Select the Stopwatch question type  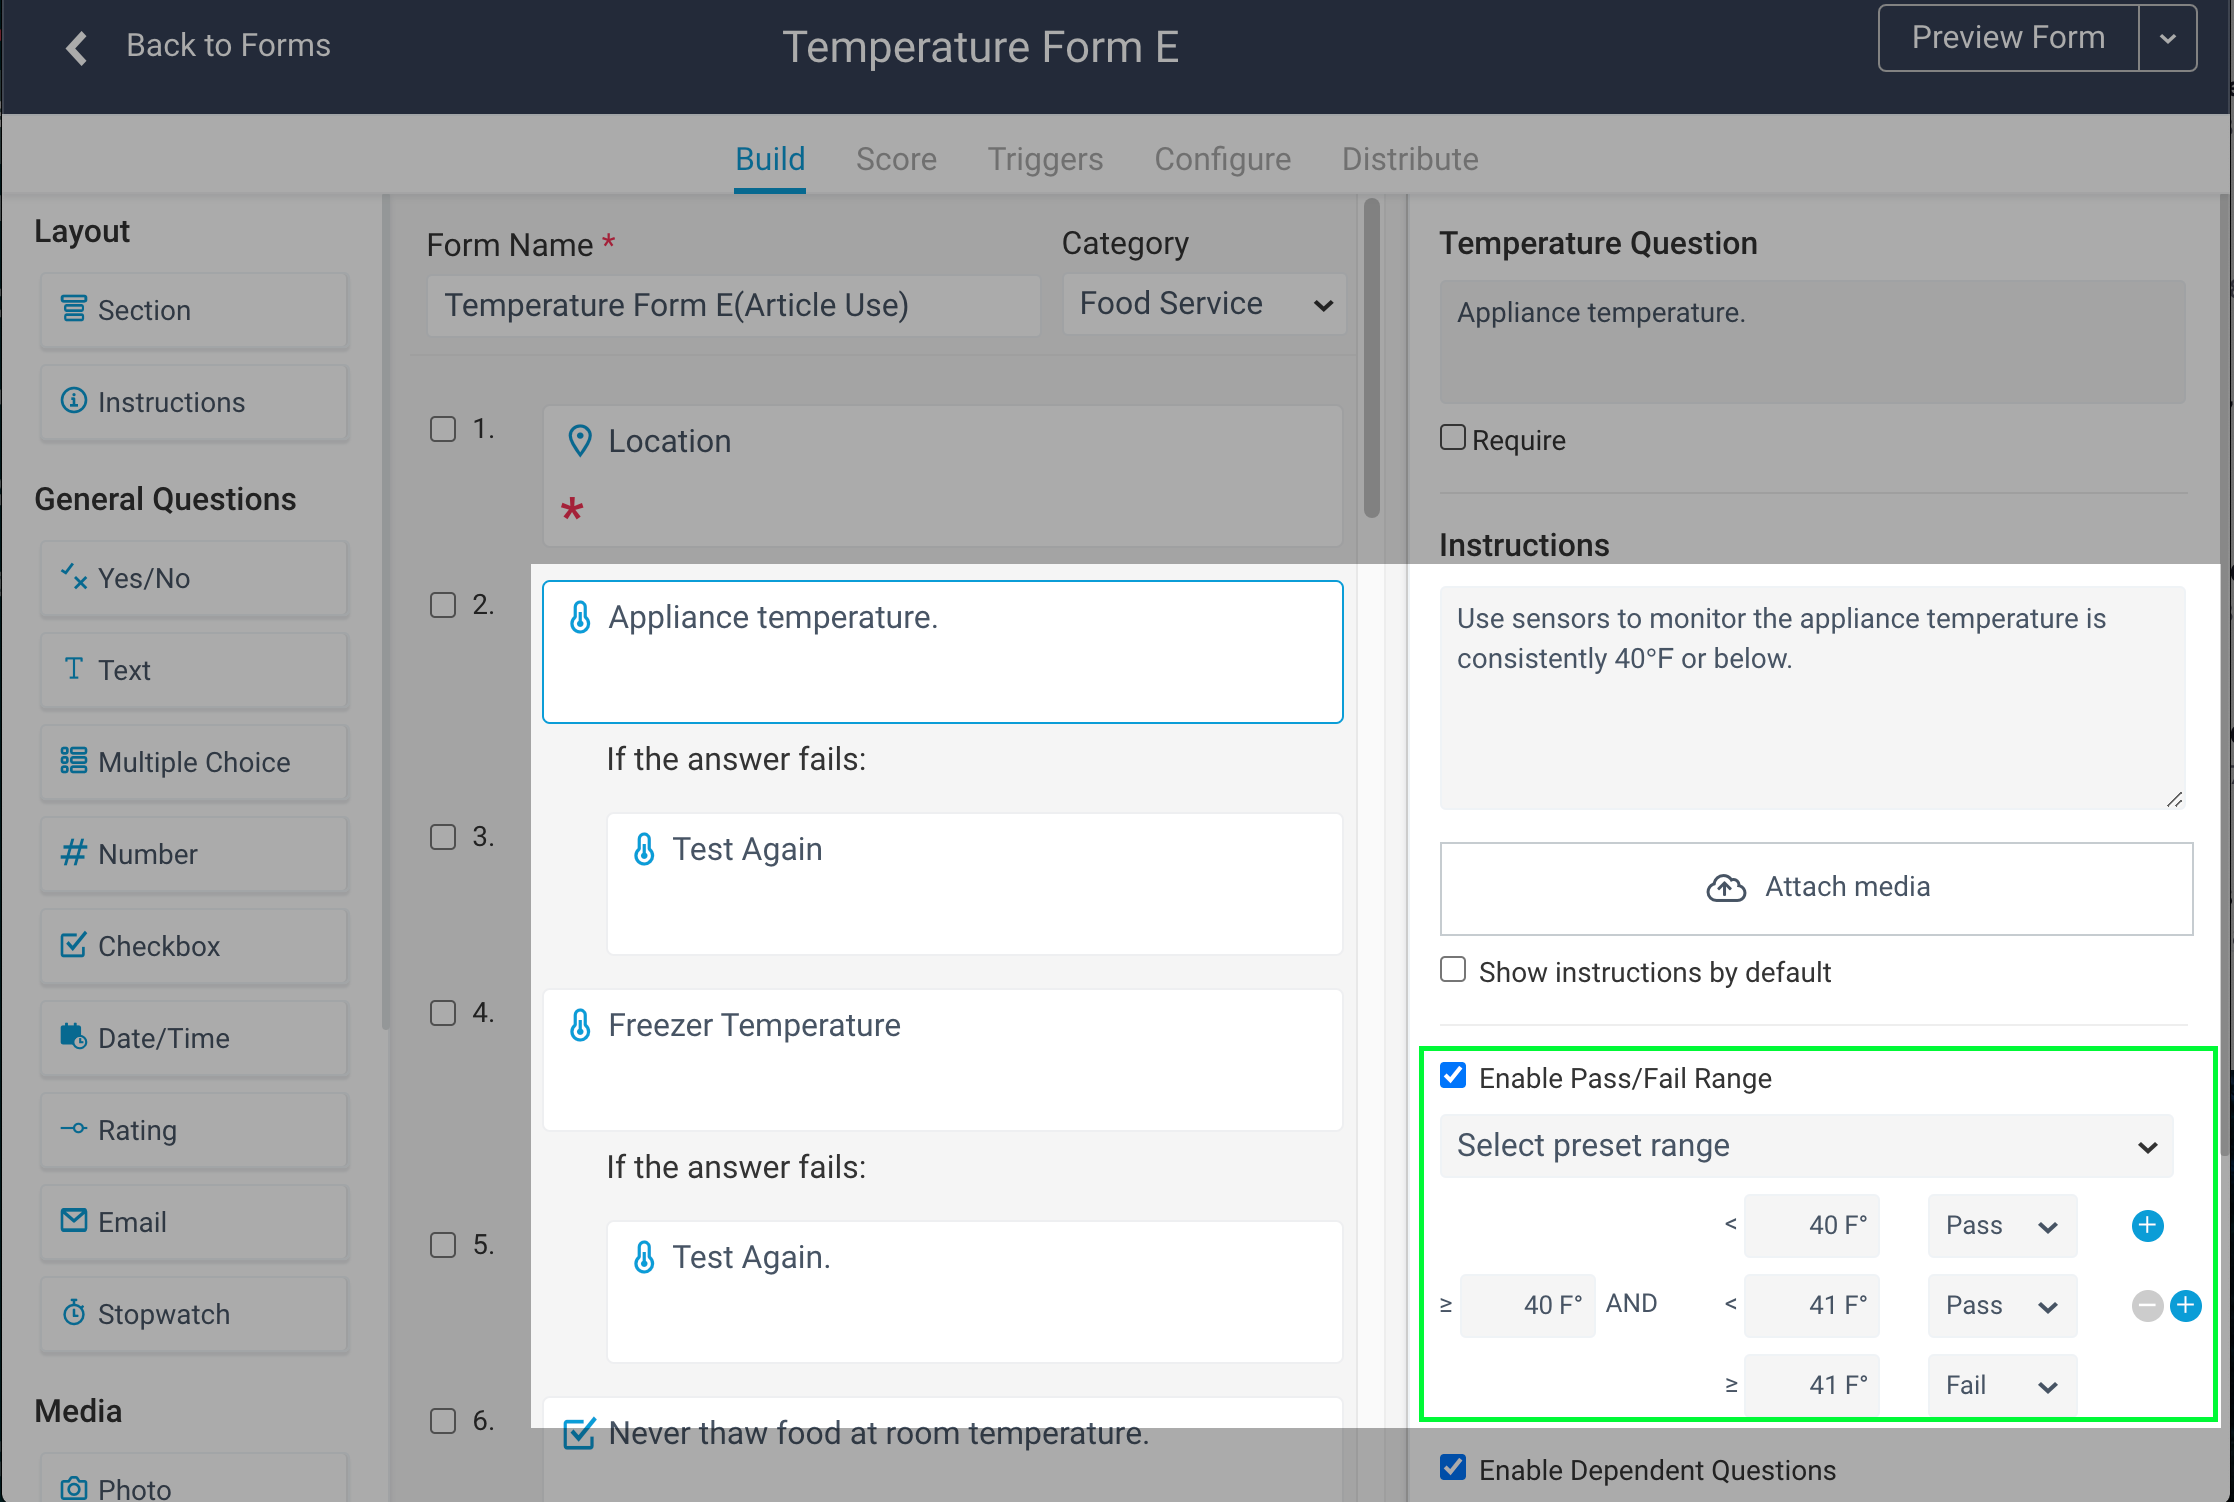pos(193,1314)
